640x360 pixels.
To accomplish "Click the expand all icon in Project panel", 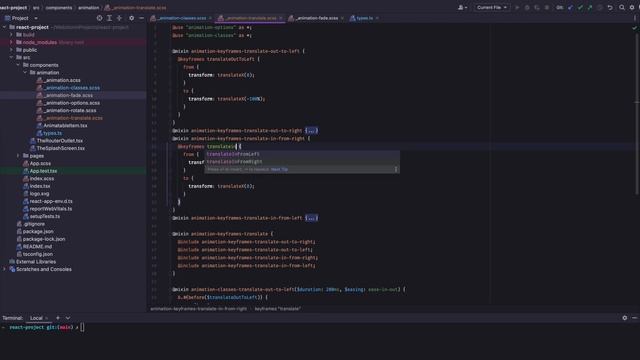I will 109,18.
